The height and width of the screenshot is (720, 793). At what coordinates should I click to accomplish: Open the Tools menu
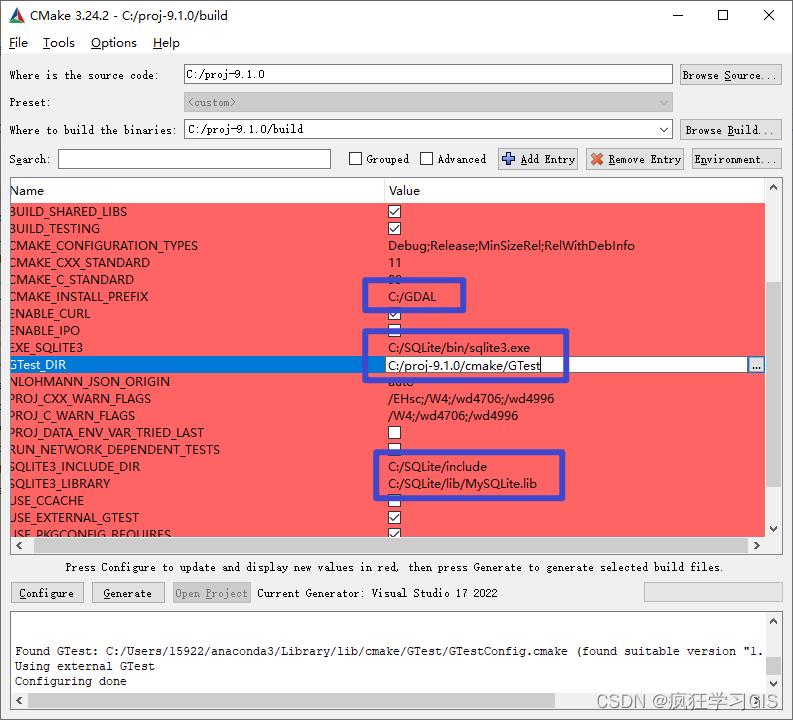59,43
